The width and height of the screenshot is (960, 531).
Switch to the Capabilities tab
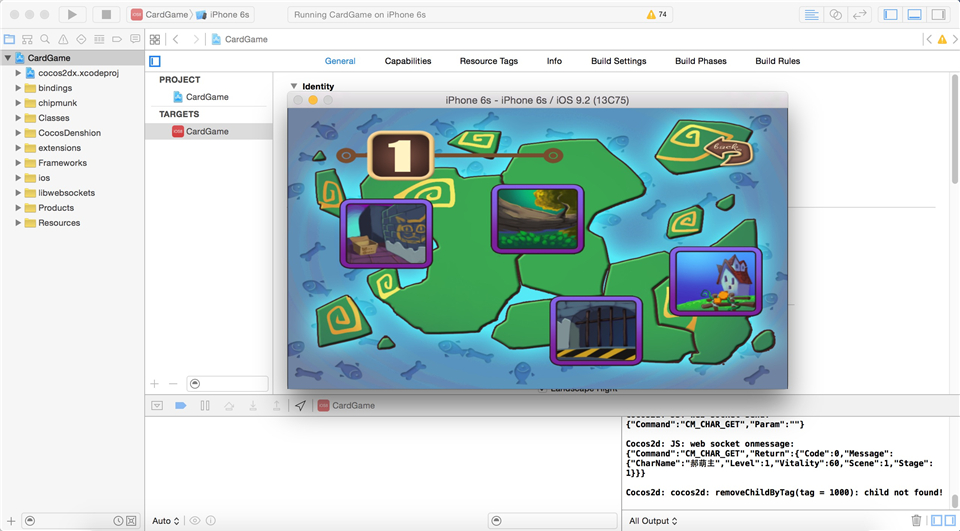(408, 61)
